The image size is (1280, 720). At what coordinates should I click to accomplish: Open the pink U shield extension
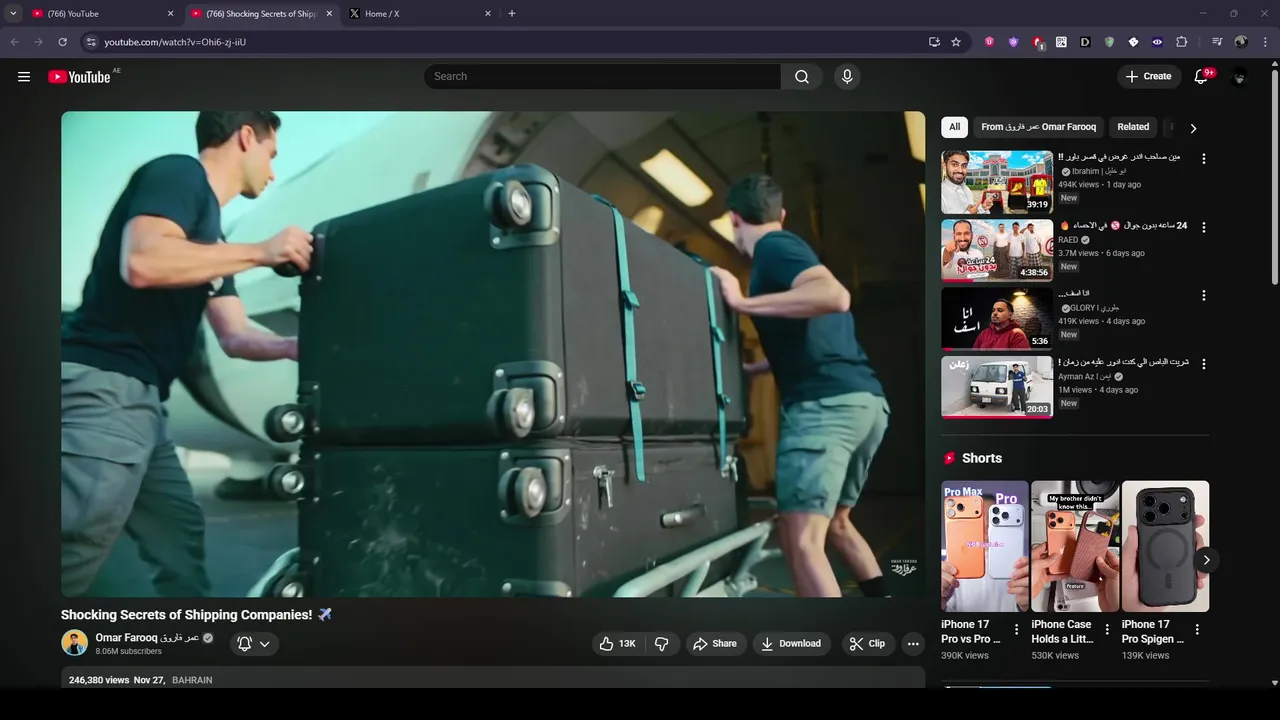(989, 42)
